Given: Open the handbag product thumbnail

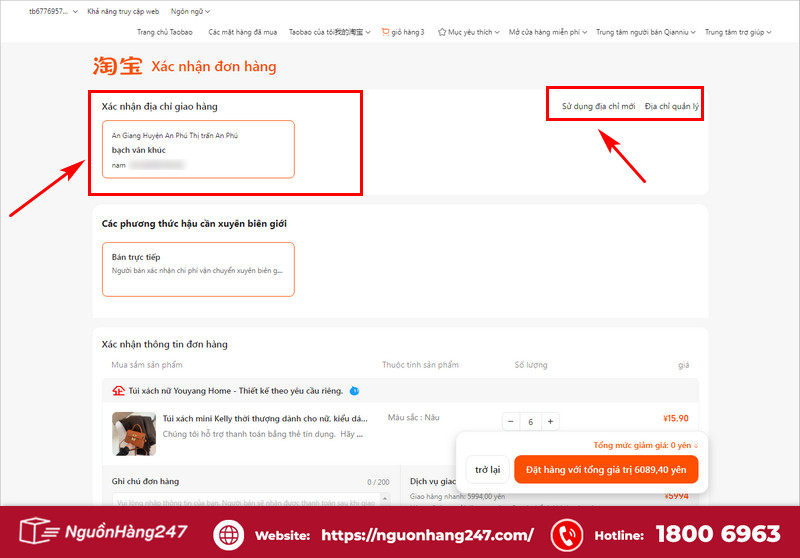Looking at the screenshot, I should 133,433.
